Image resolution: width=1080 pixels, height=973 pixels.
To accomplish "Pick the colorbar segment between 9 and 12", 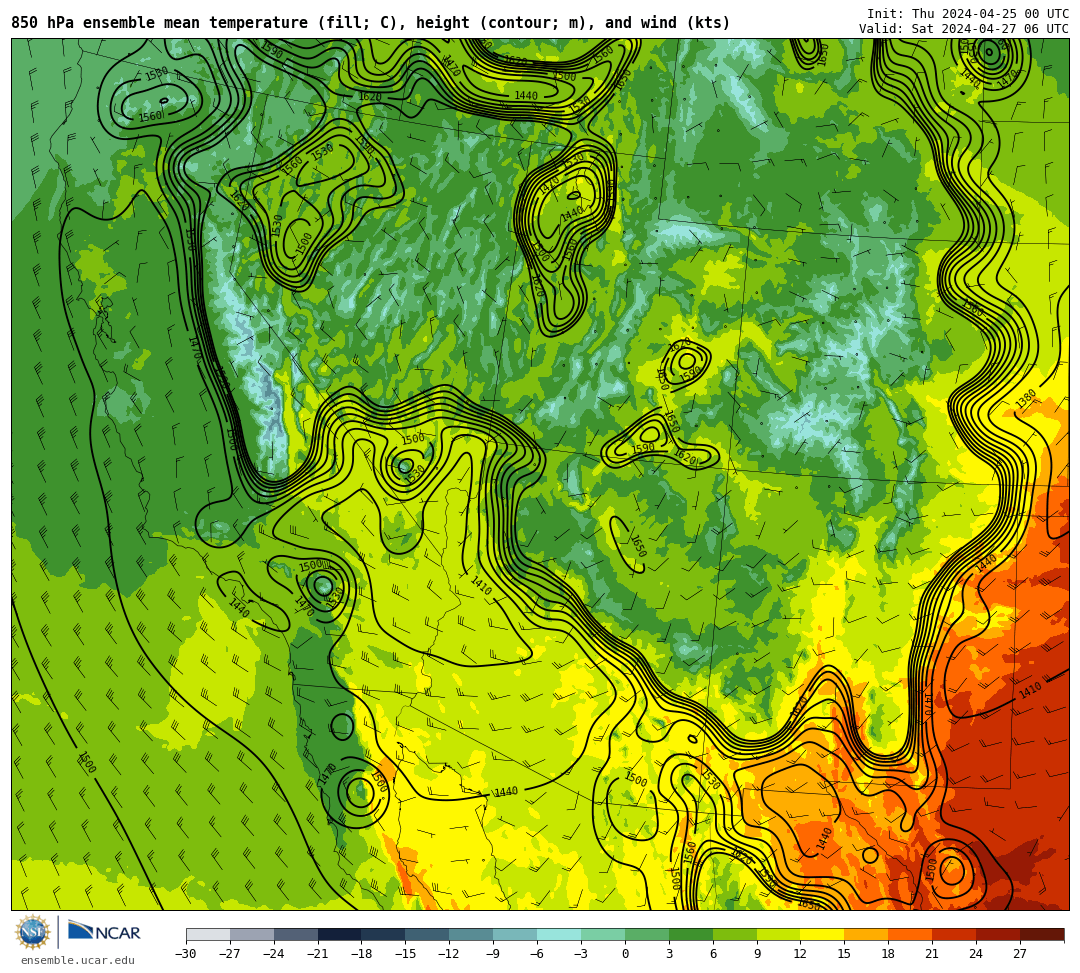I will tap(779, 934).
